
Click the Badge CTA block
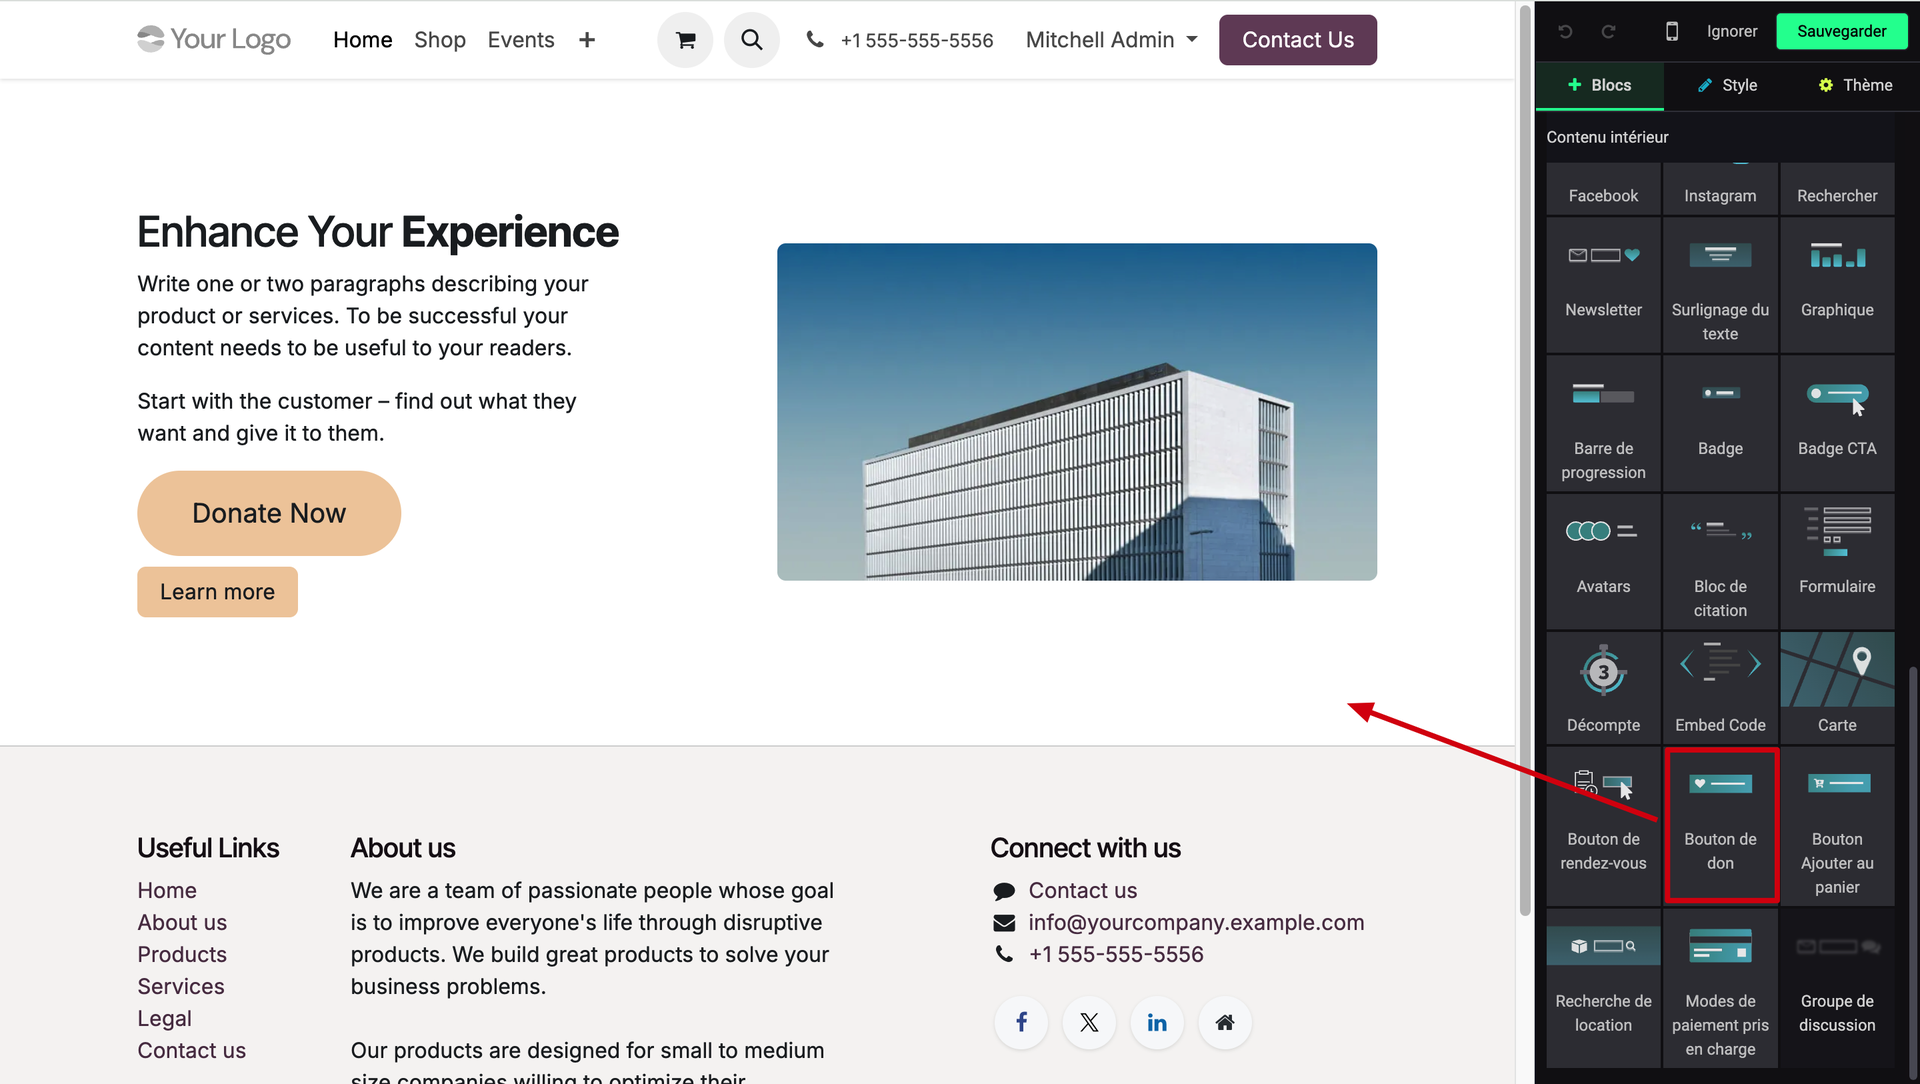[1837, 422]
